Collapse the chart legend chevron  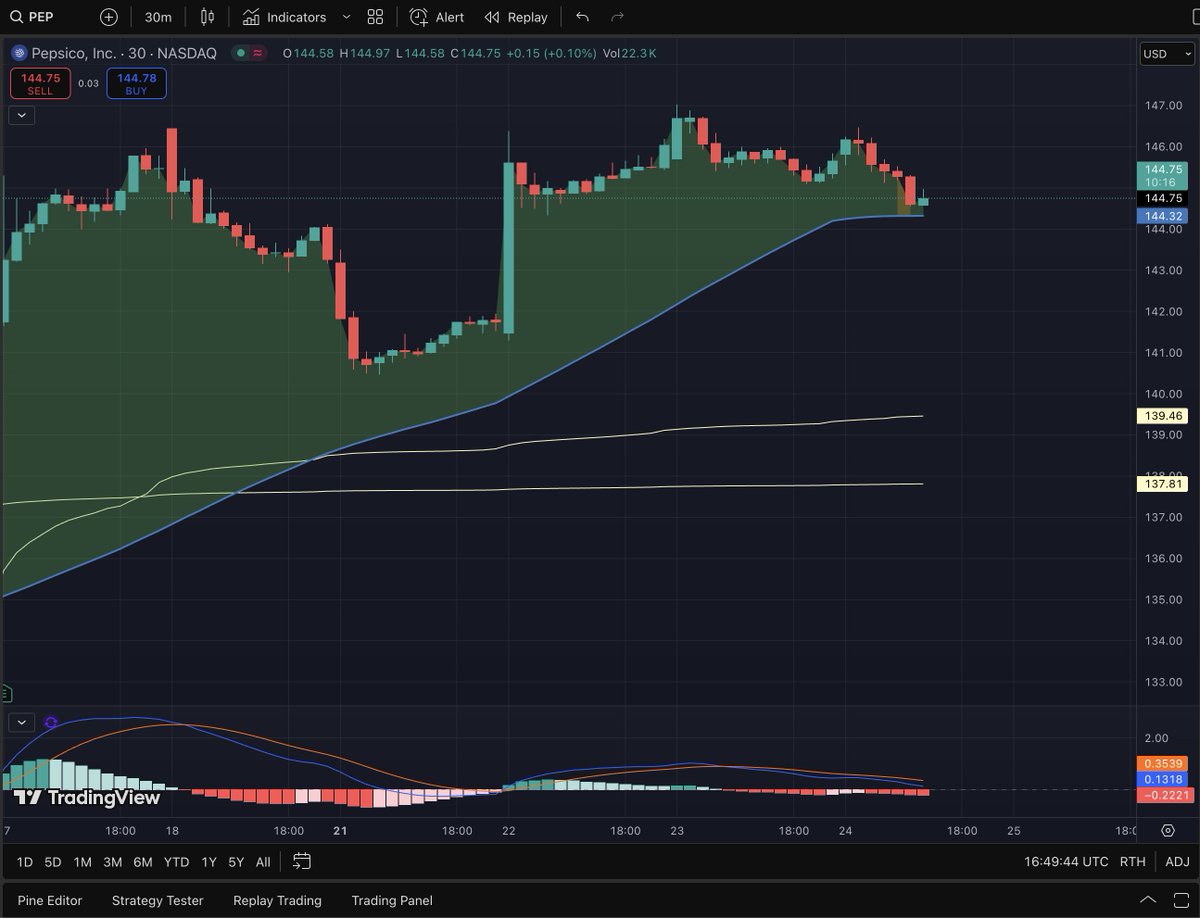22,115
